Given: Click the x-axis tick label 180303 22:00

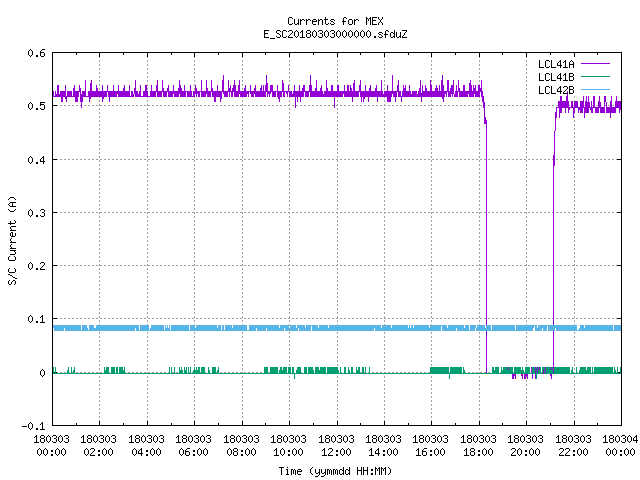Looking at the screenshot, I should 573,446.
